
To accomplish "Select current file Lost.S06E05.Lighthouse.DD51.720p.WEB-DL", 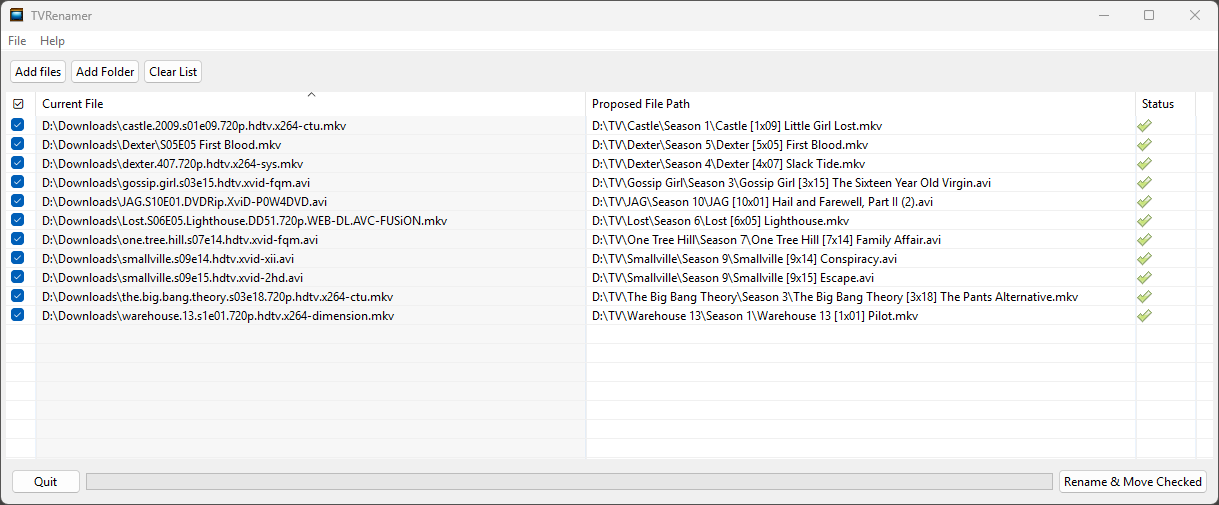I will tap(244, 221).
